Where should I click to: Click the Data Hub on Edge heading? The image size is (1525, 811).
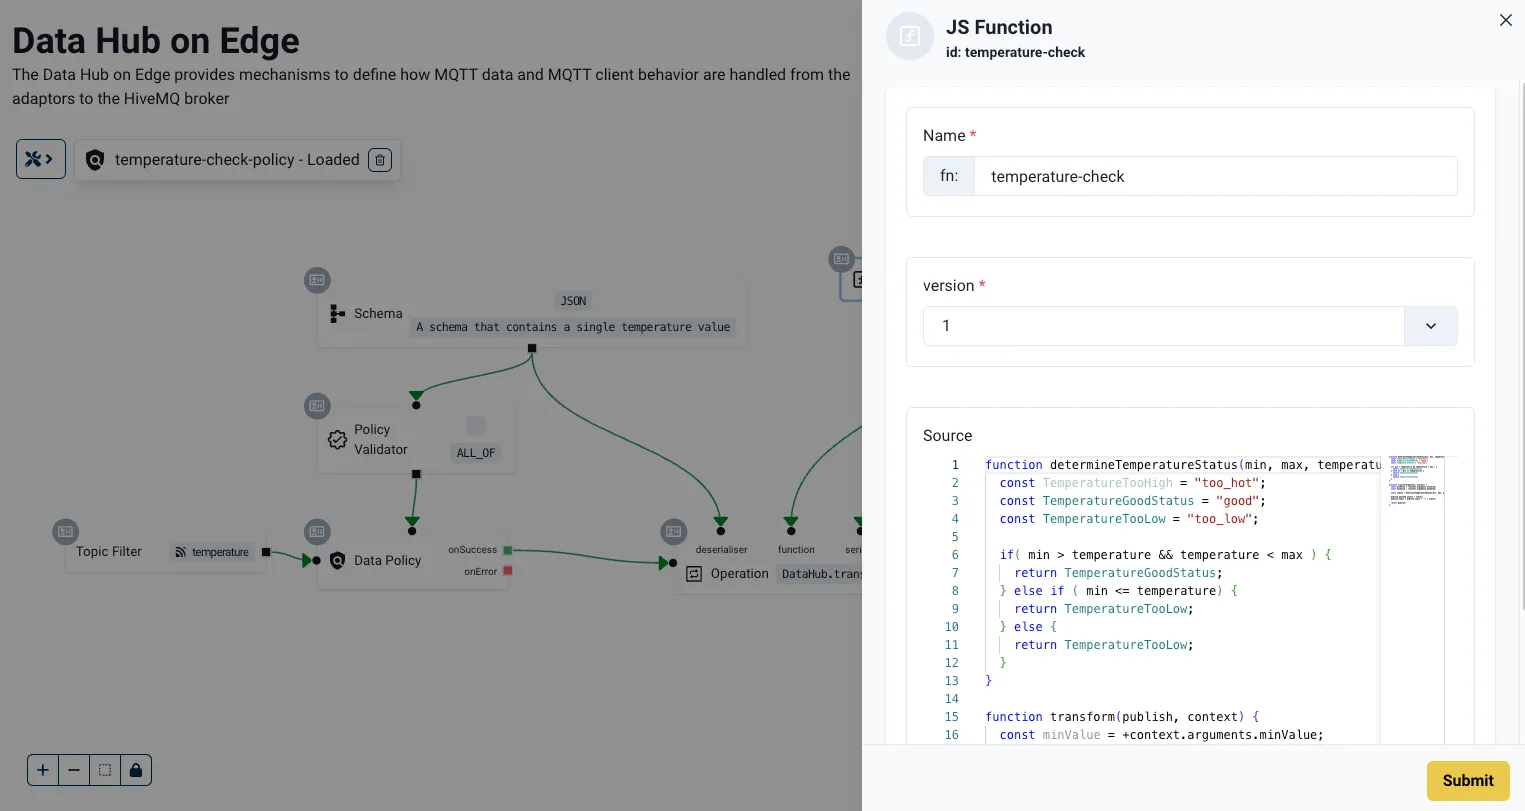point(156,41)
